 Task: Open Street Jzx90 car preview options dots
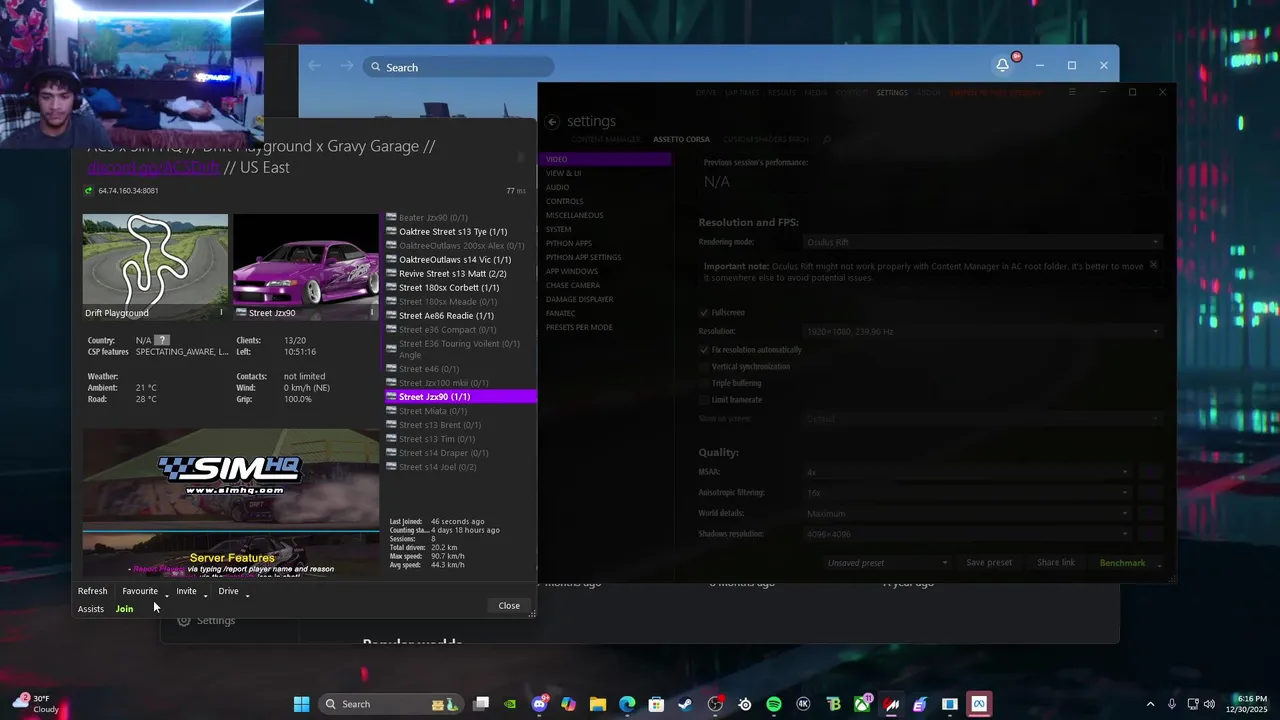pos(372,313)
